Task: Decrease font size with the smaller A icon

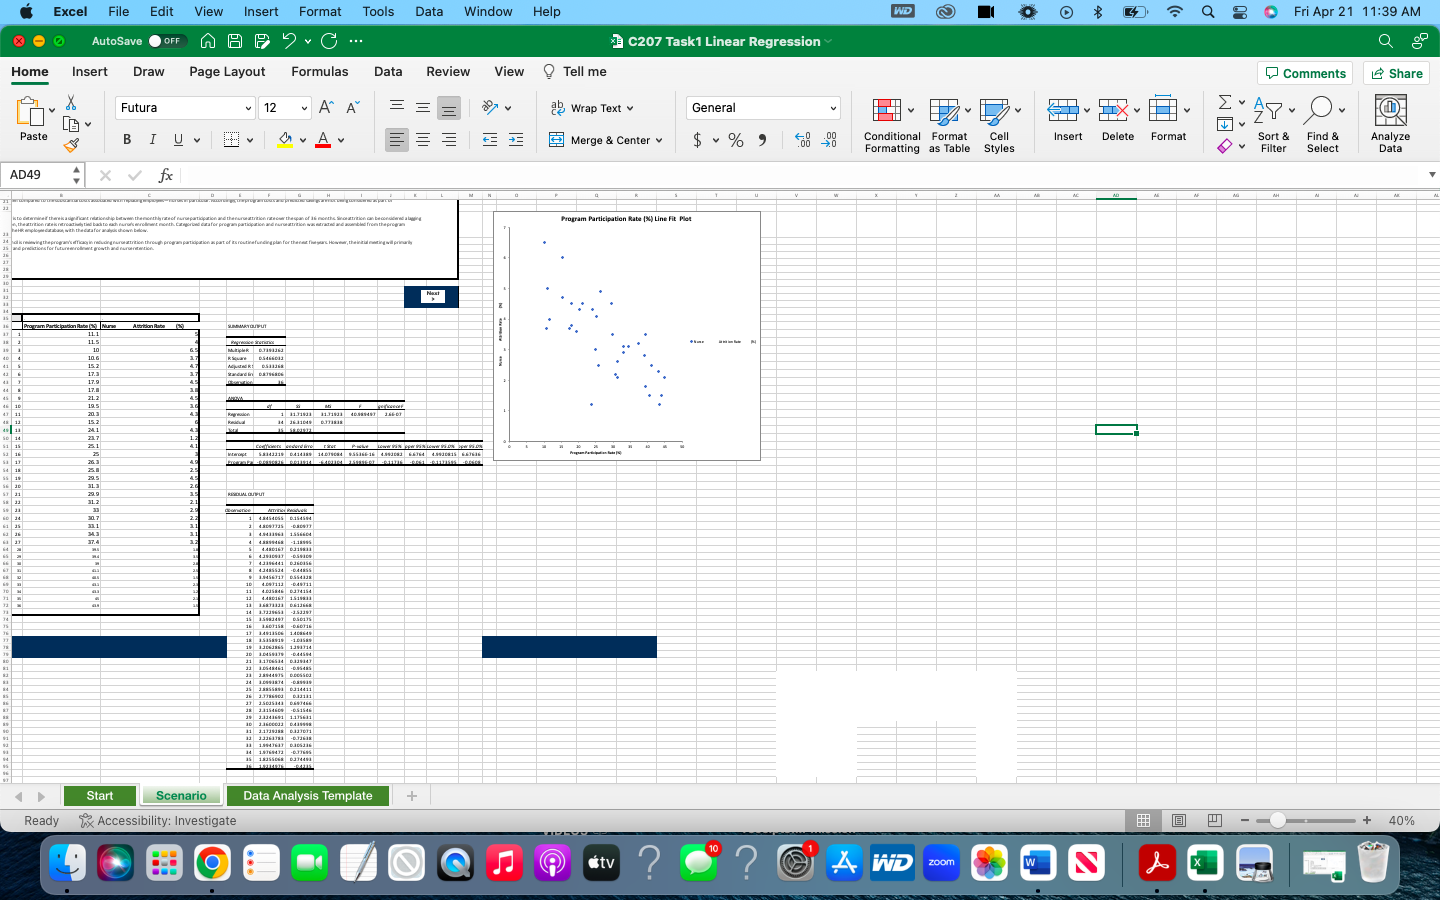Action: [x=352, y=108]
